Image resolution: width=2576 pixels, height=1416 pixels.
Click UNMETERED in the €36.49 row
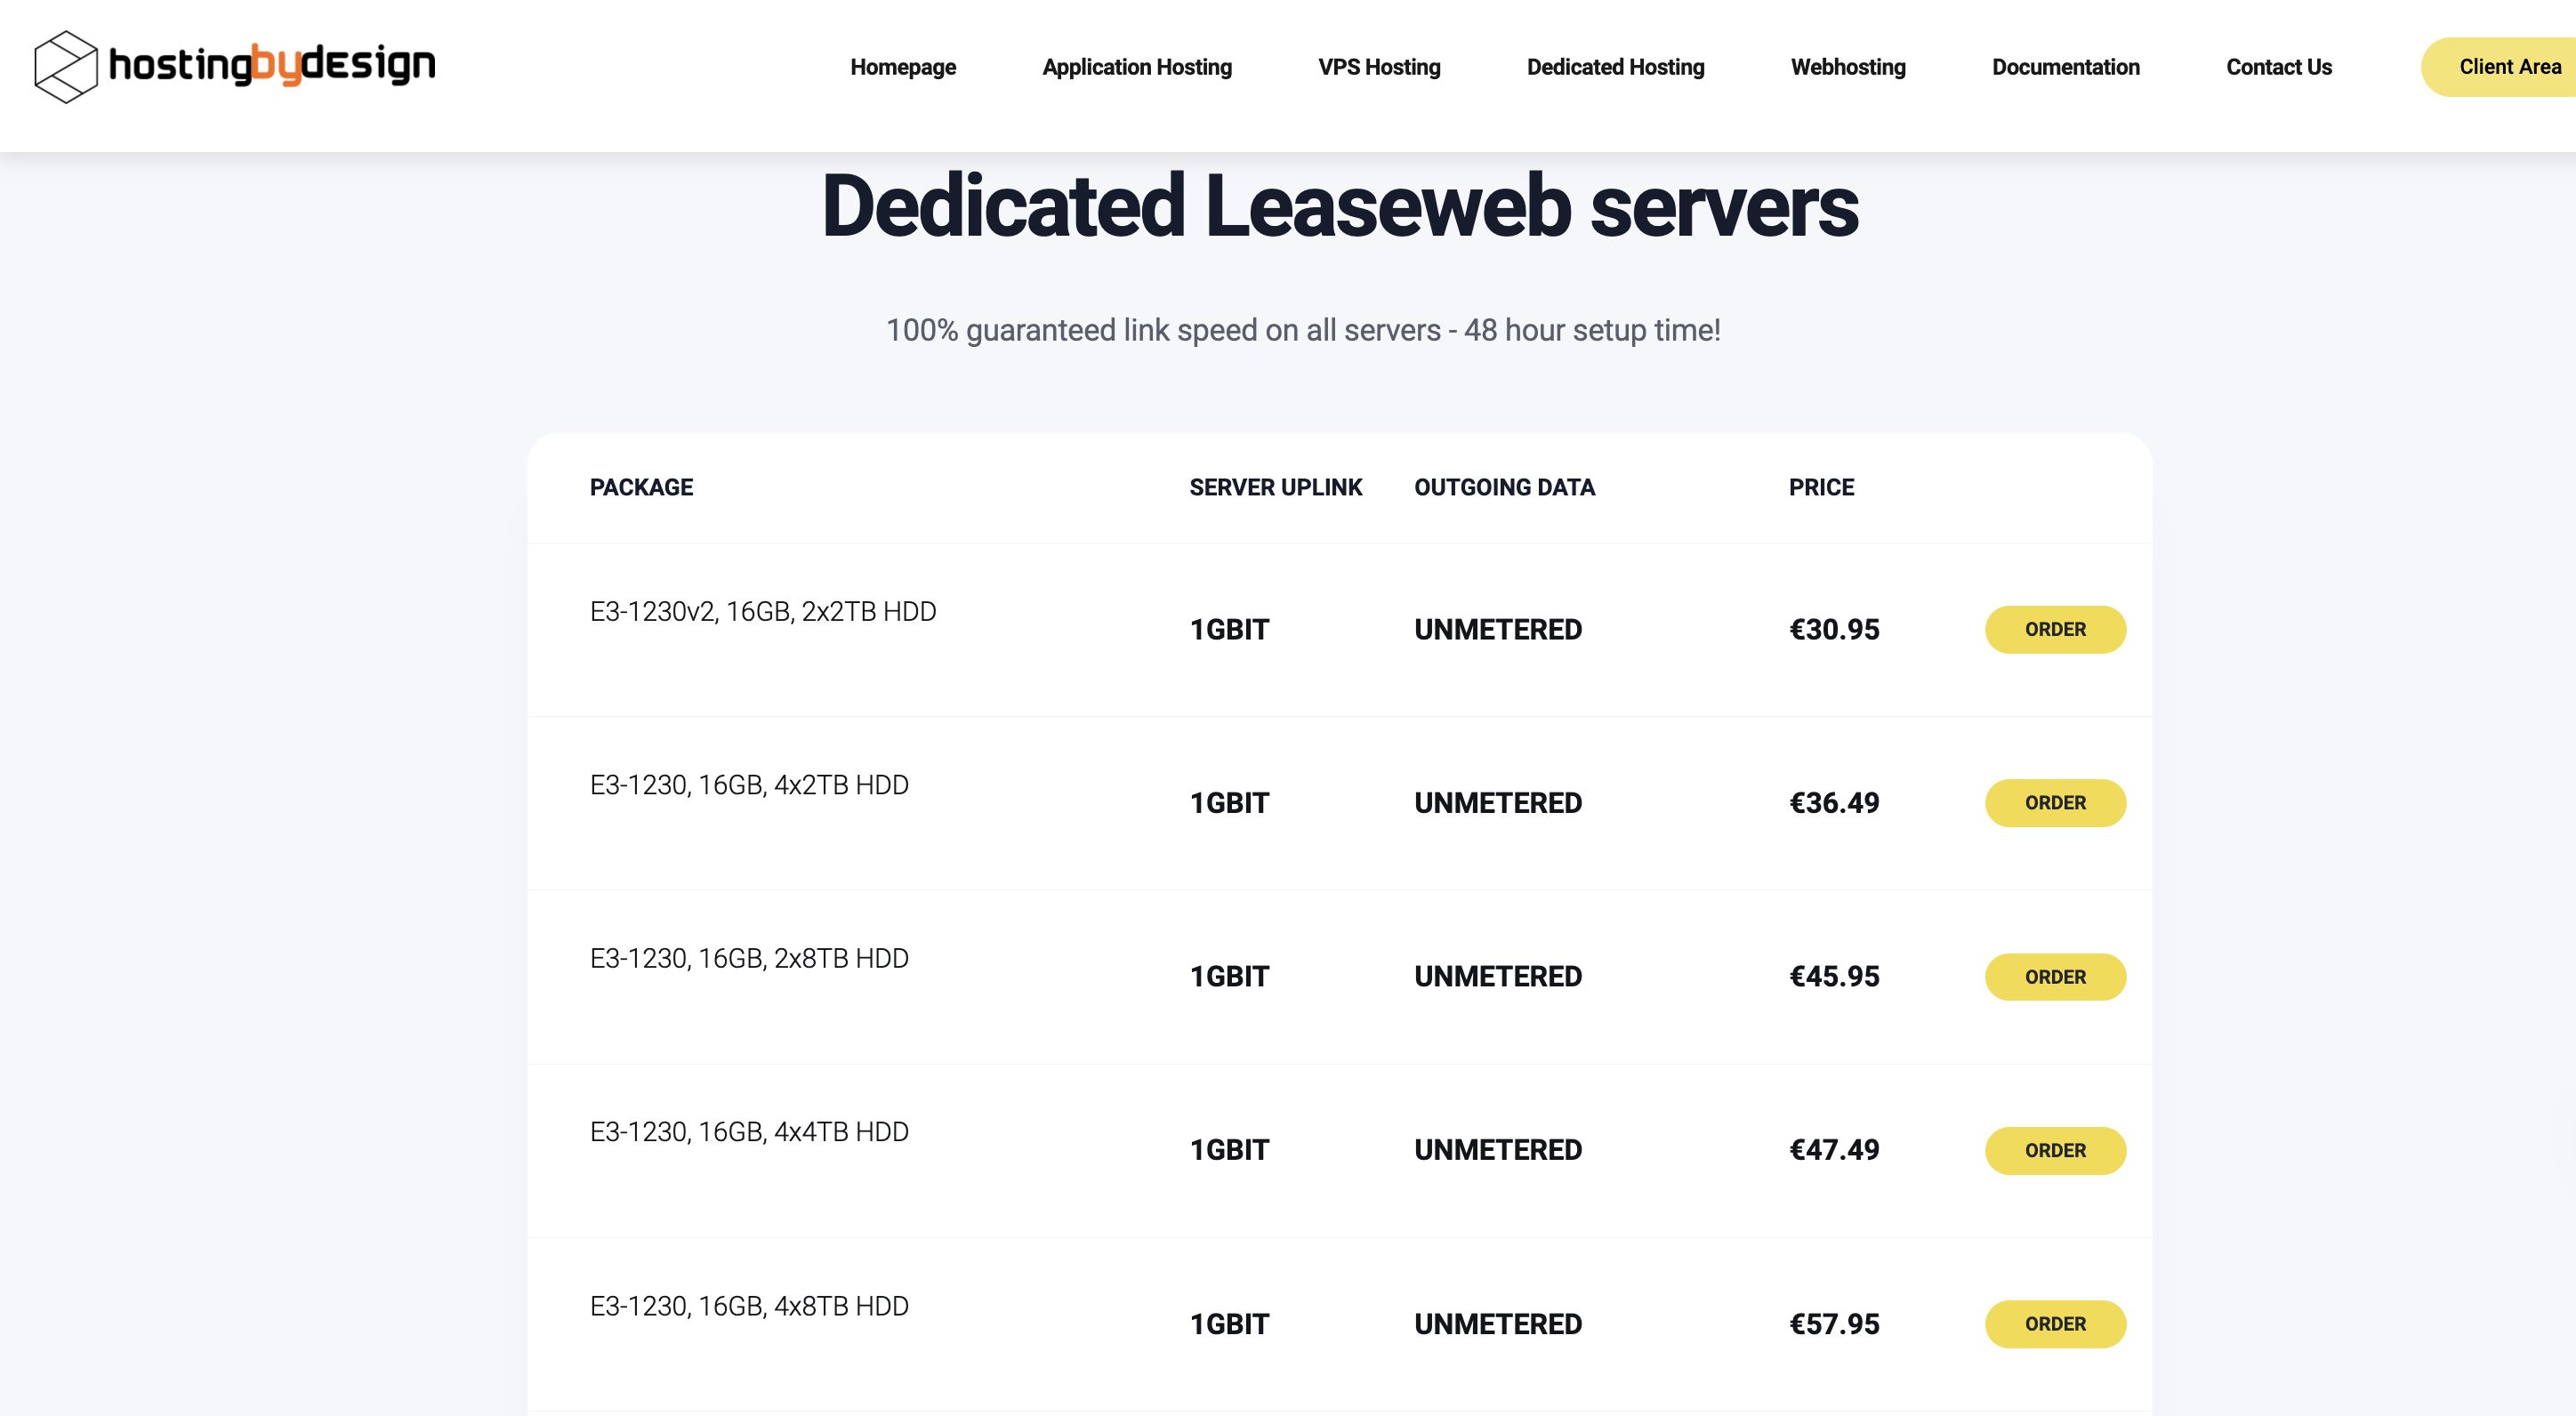tap(1498, 803)
